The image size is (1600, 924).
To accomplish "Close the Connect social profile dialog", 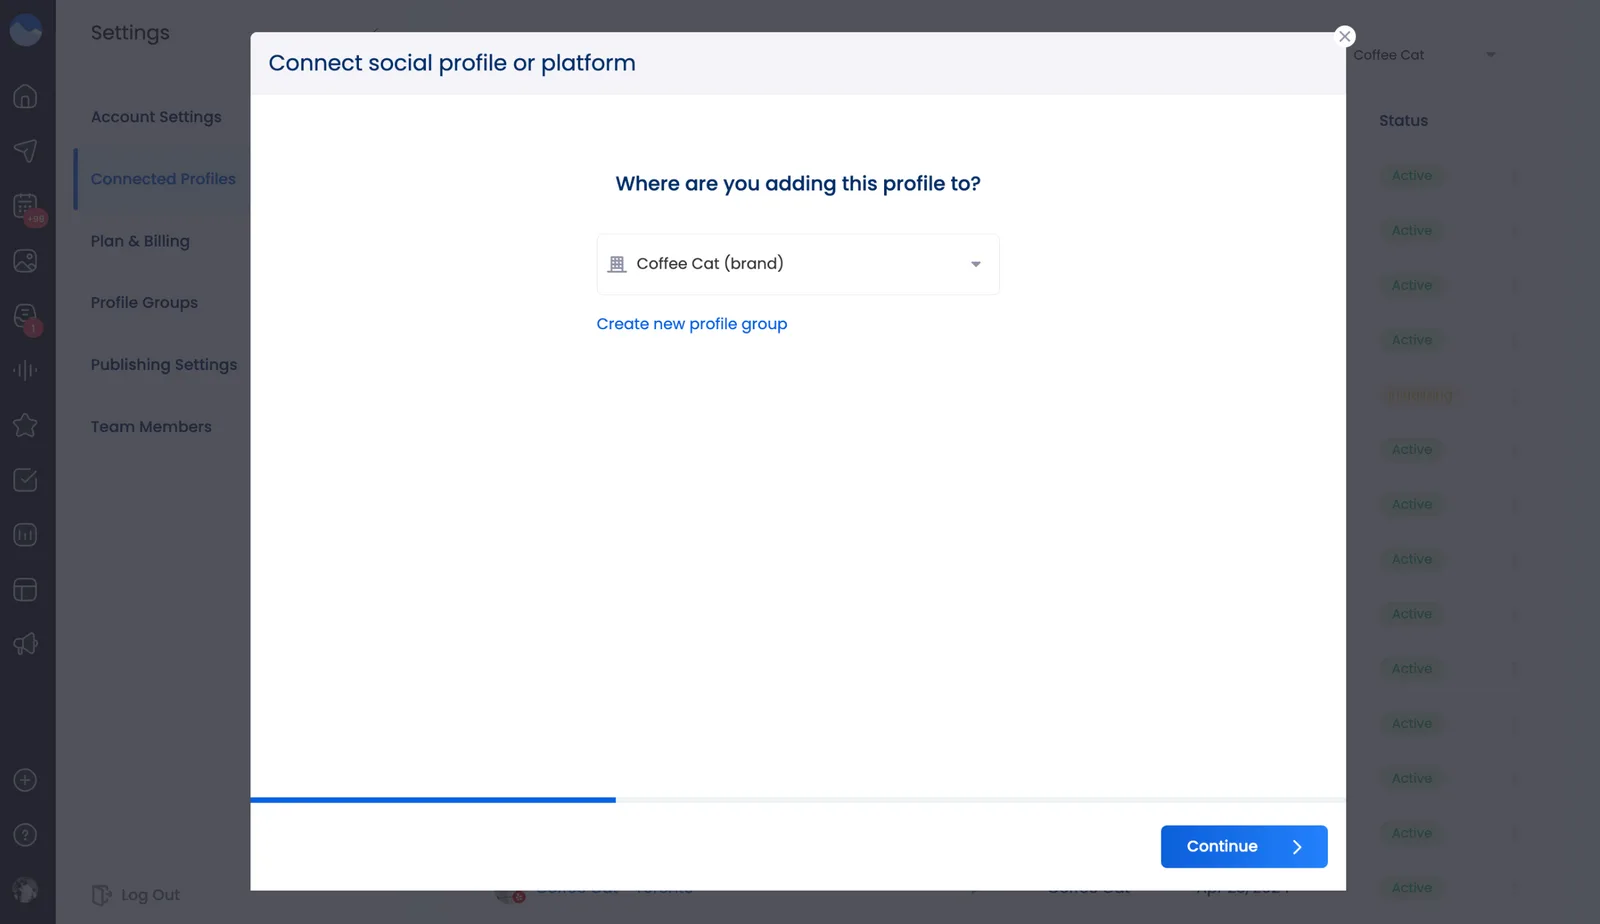I will pyautogui.click(x=1344, y=37).
